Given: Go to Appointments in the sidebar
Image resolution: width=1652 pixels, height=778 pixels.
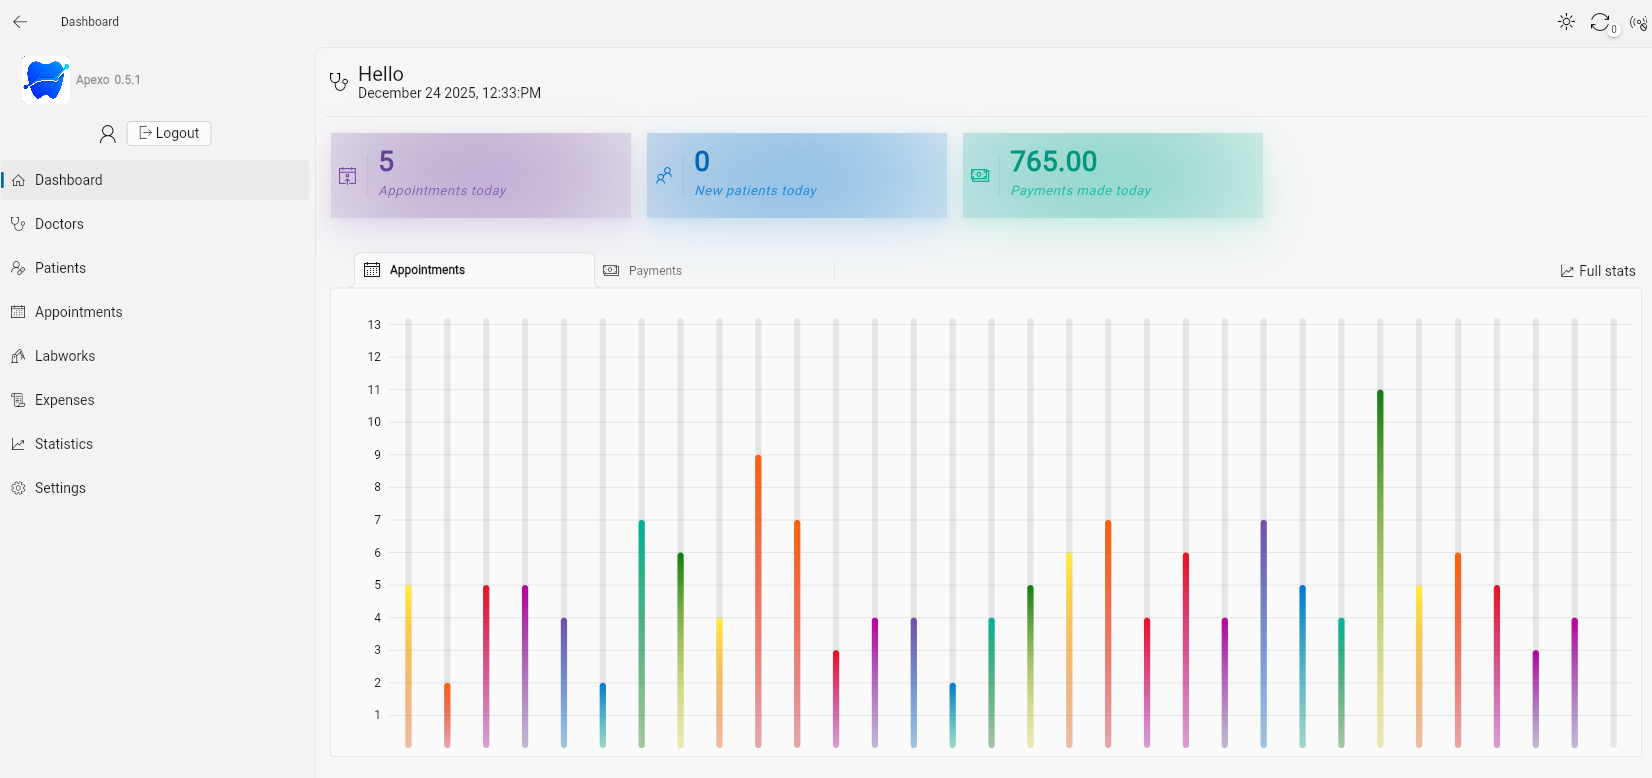Looking at the screenshot, I should click(x=155, y=312).
